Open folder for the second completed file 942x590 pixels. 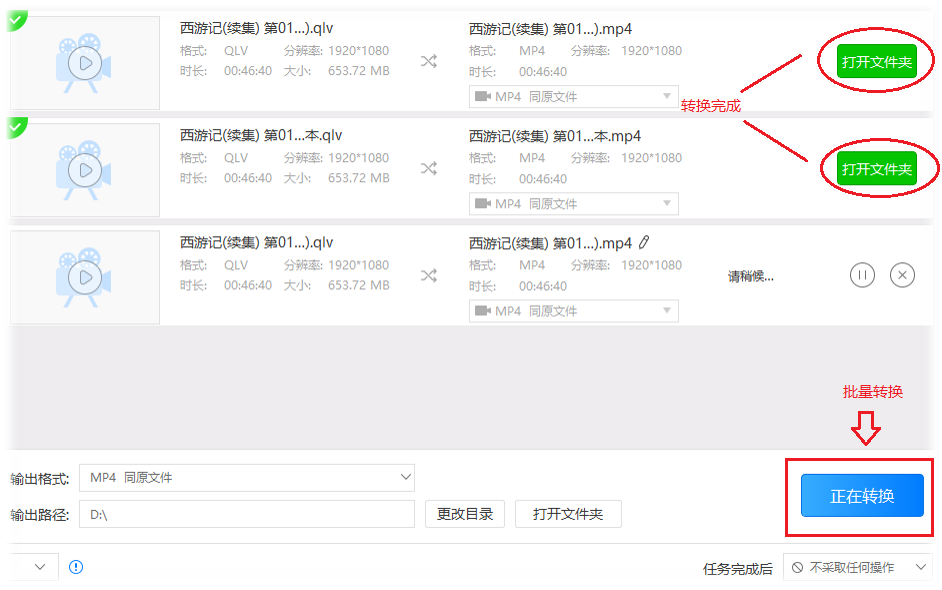point(875,168)
